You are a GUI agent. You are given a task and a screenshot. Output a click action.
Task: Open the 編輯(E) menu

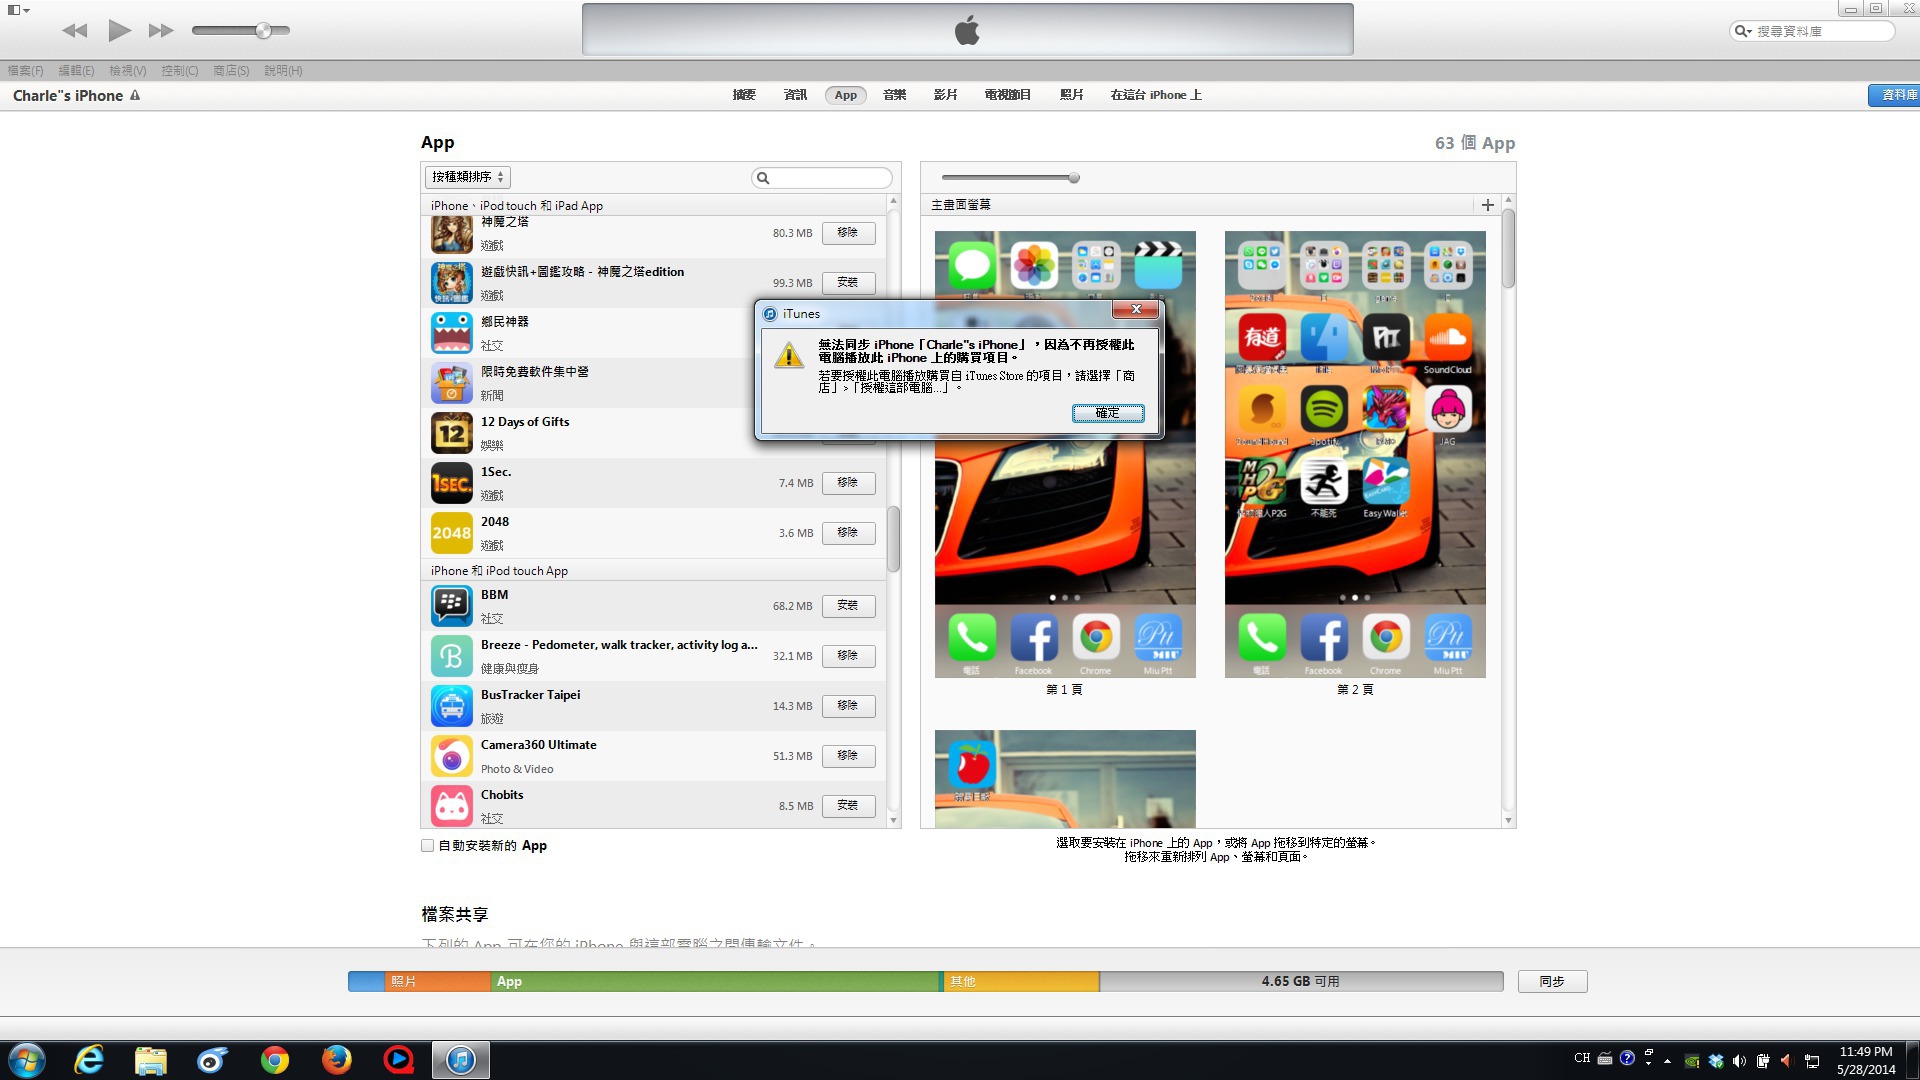(x=76, y=71)
